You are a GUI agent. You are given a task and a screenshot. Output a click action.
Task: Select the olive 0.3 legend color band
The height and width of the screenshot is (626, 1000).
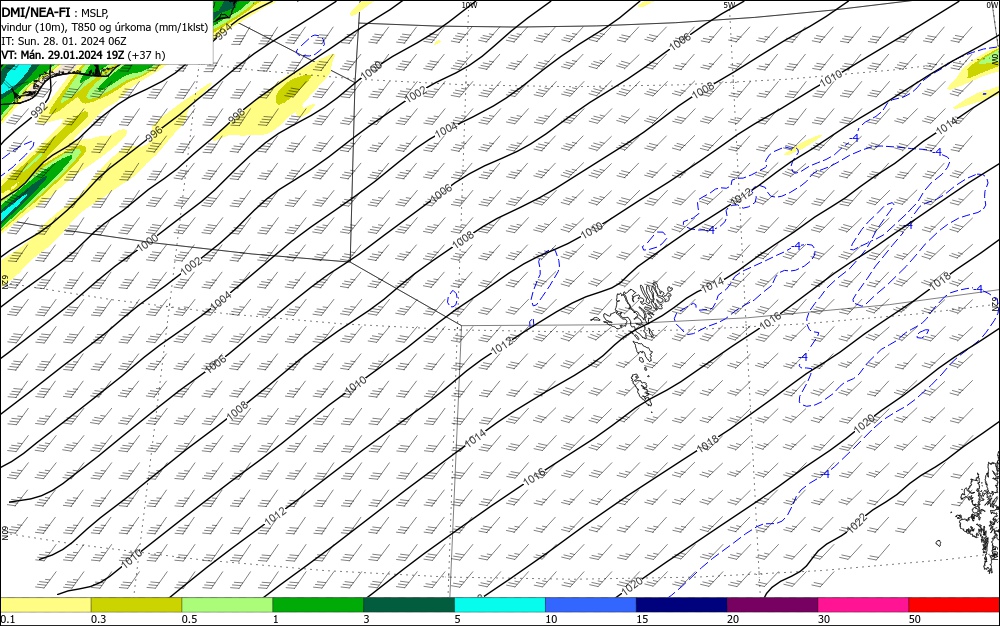136,605
